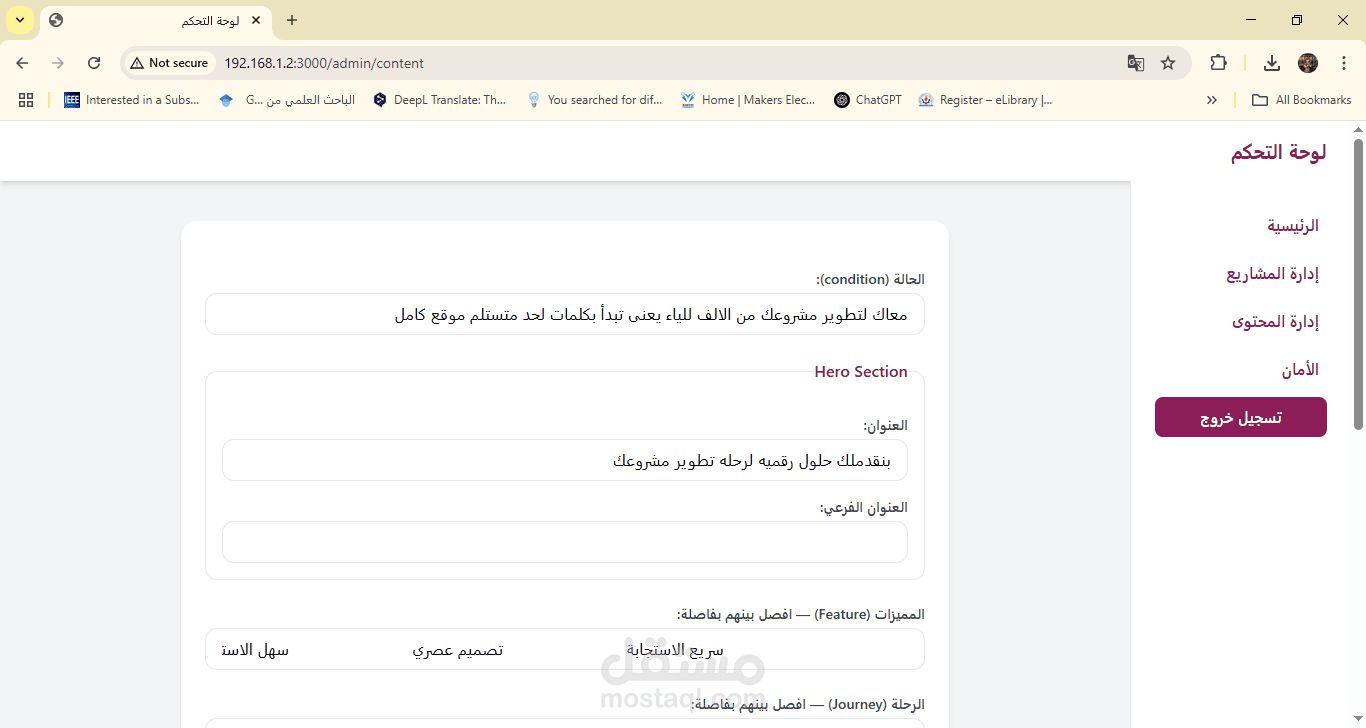Open the apps grid icon in bookmarks bar
The width and height of the screenshot is (1366, 728).
[x=26, y=100]
